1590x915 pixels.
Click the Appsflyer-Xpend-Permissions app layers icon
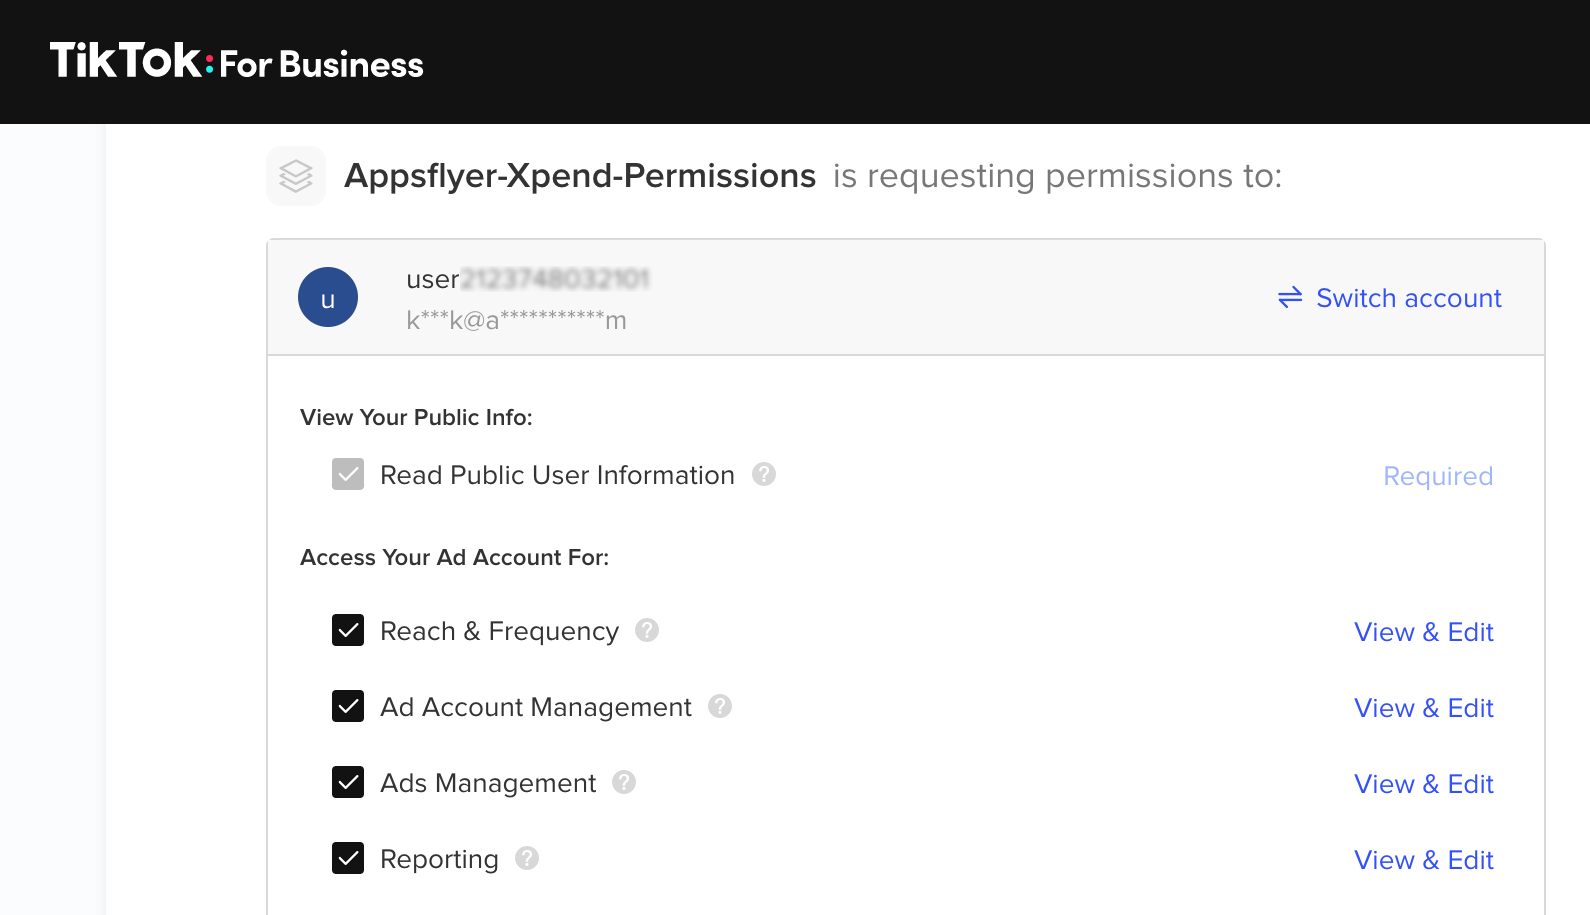pos(296,176)
